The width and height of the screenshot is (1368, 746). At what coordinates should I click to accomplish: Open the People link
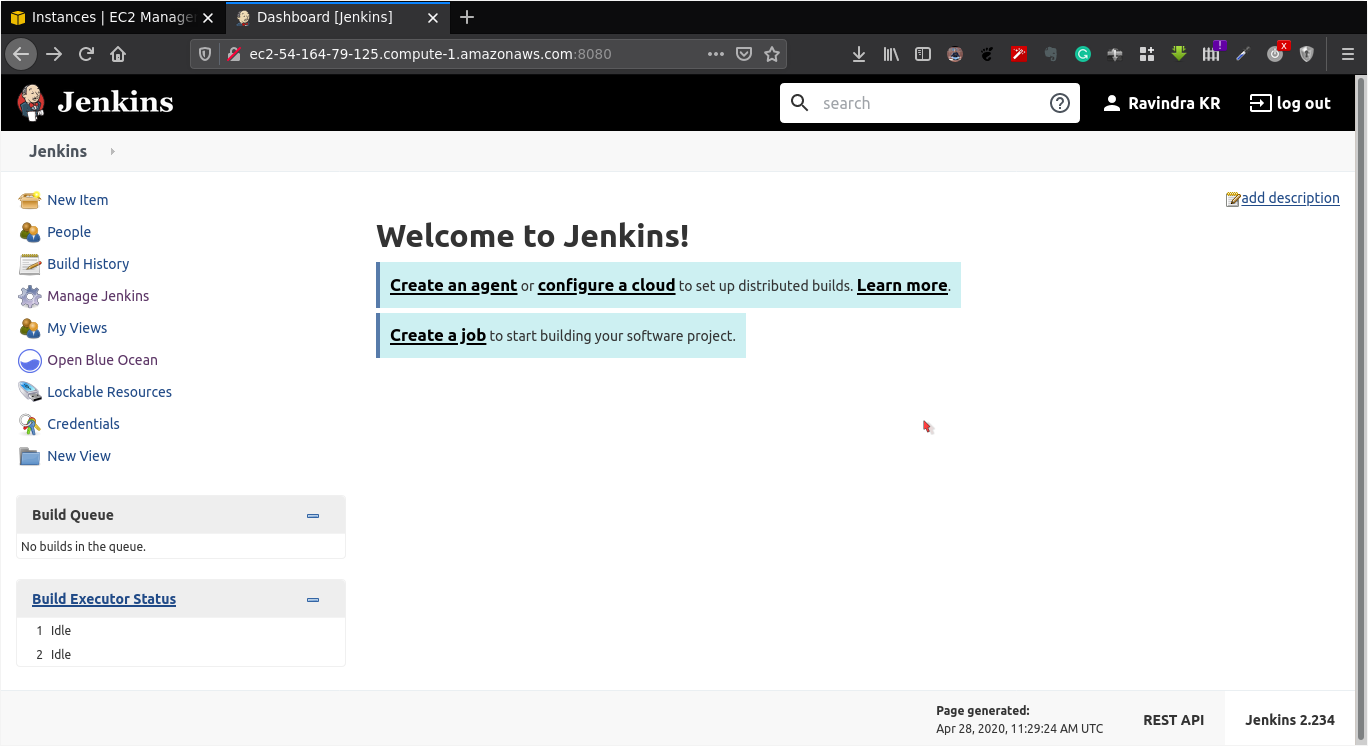(x=69, y=232)
